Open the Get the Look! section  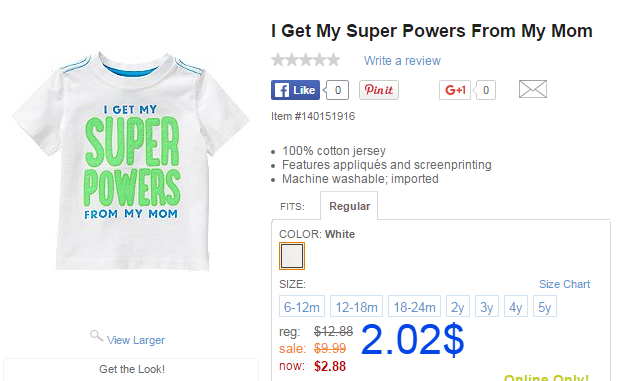[x=131, y=369]
